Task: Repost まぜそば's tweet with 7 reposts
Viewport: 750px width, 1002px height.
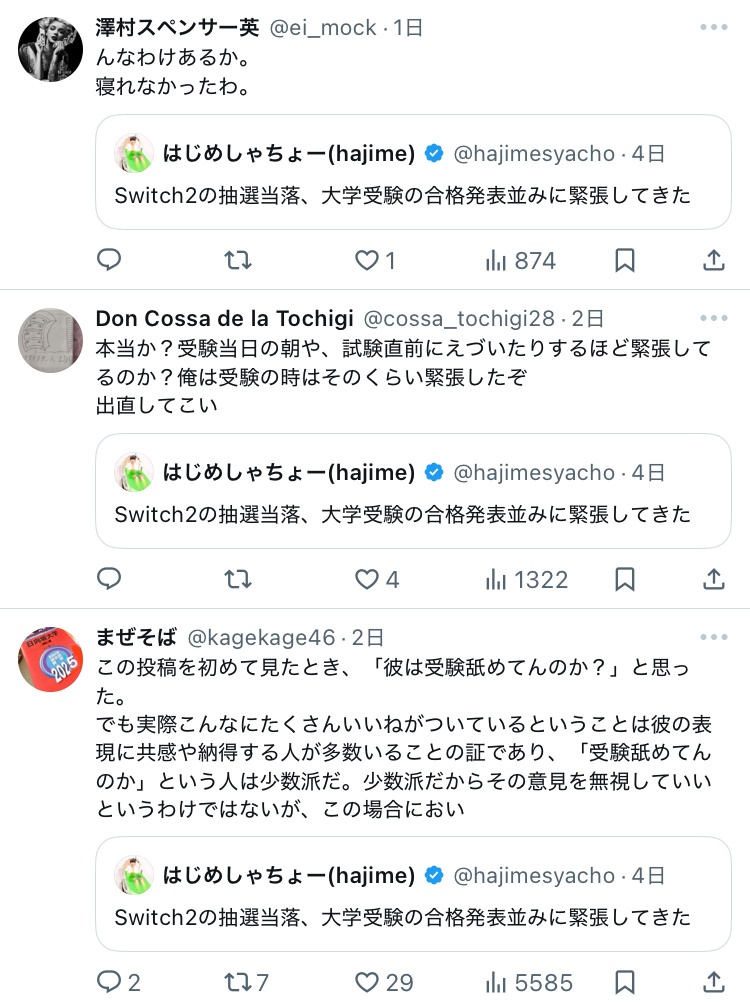Action: point(247,982)
